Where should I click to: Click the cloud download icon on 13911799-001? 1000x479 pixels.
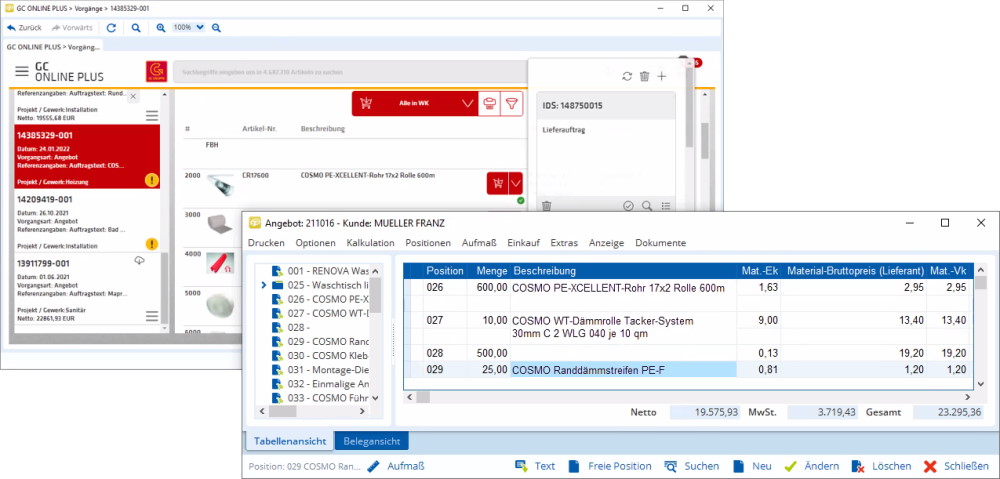(139, 261)
